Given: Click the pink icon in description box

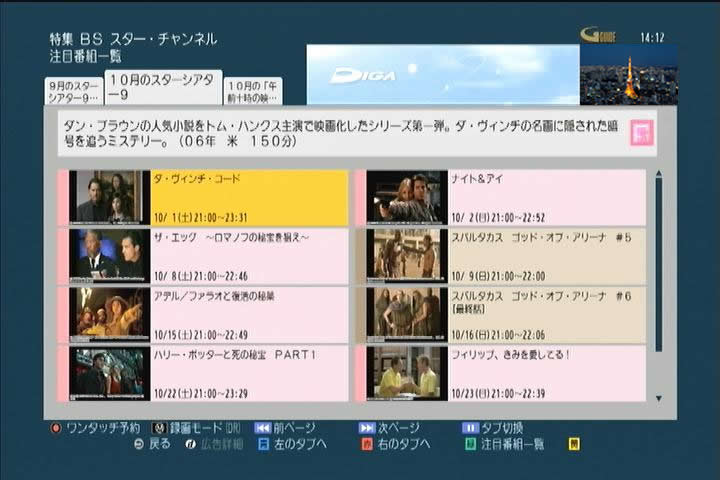Looking at the screenshot, I should (x=641, y=133).
